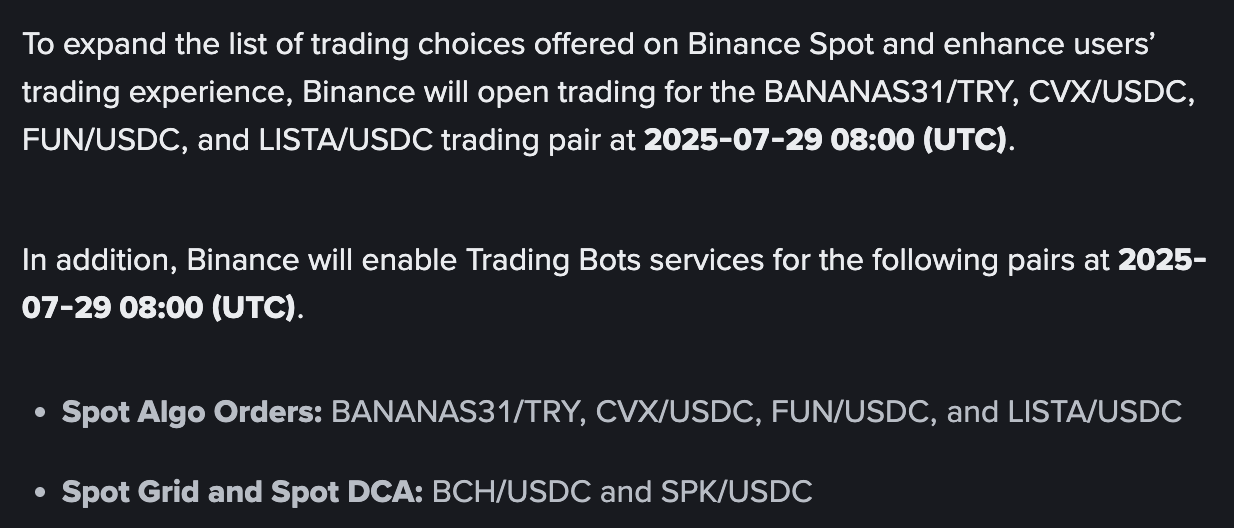Click bold '07-29 08:00 (UTC)' in second paragraph
1234x528 pixels.
click(x=158, y=308)
